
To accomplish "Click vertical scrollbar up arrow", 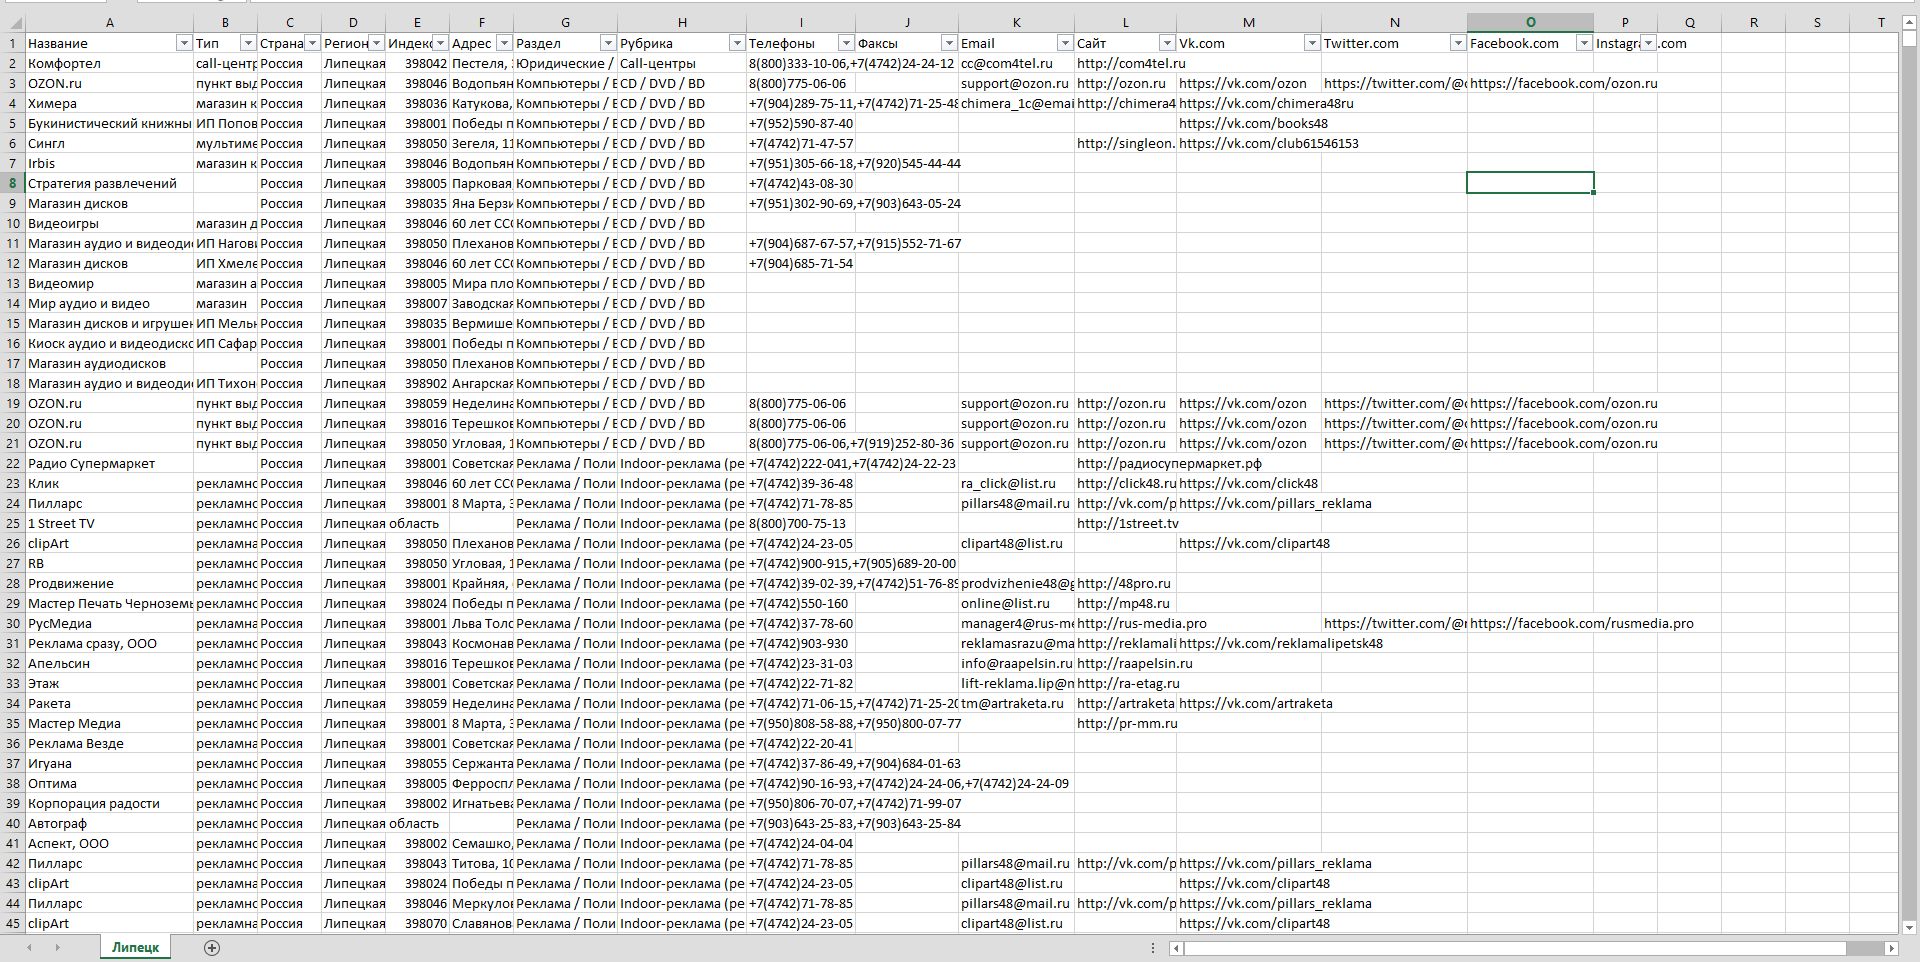I will pos(1909,22).
